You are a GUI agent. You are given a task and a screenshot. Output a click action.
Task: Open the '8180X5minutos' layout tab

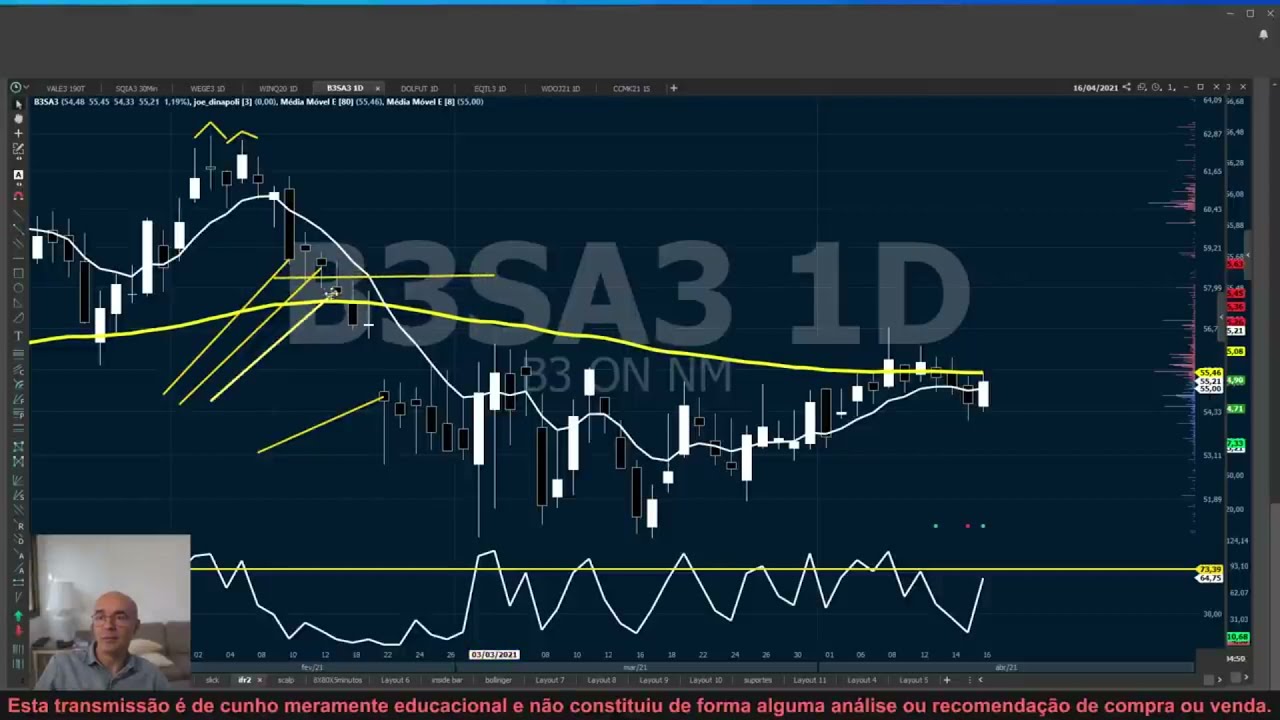pyautogui.click(x=337, y=680)
